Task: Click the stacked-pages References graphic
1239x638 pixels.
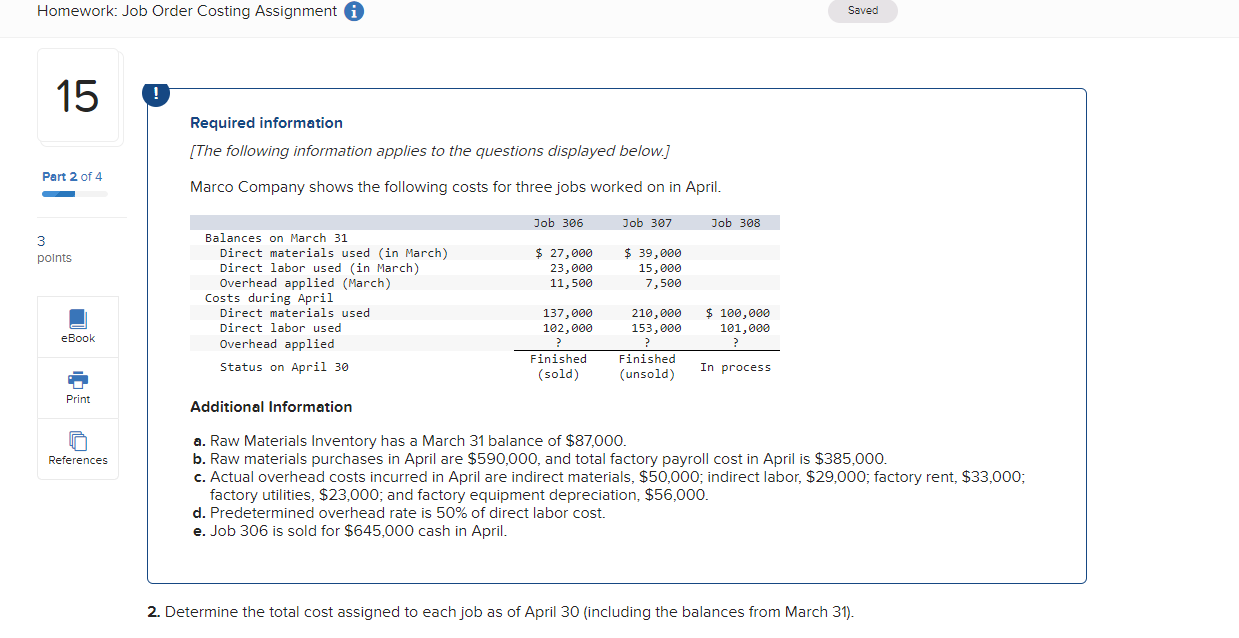Action: tap(77, 441)
